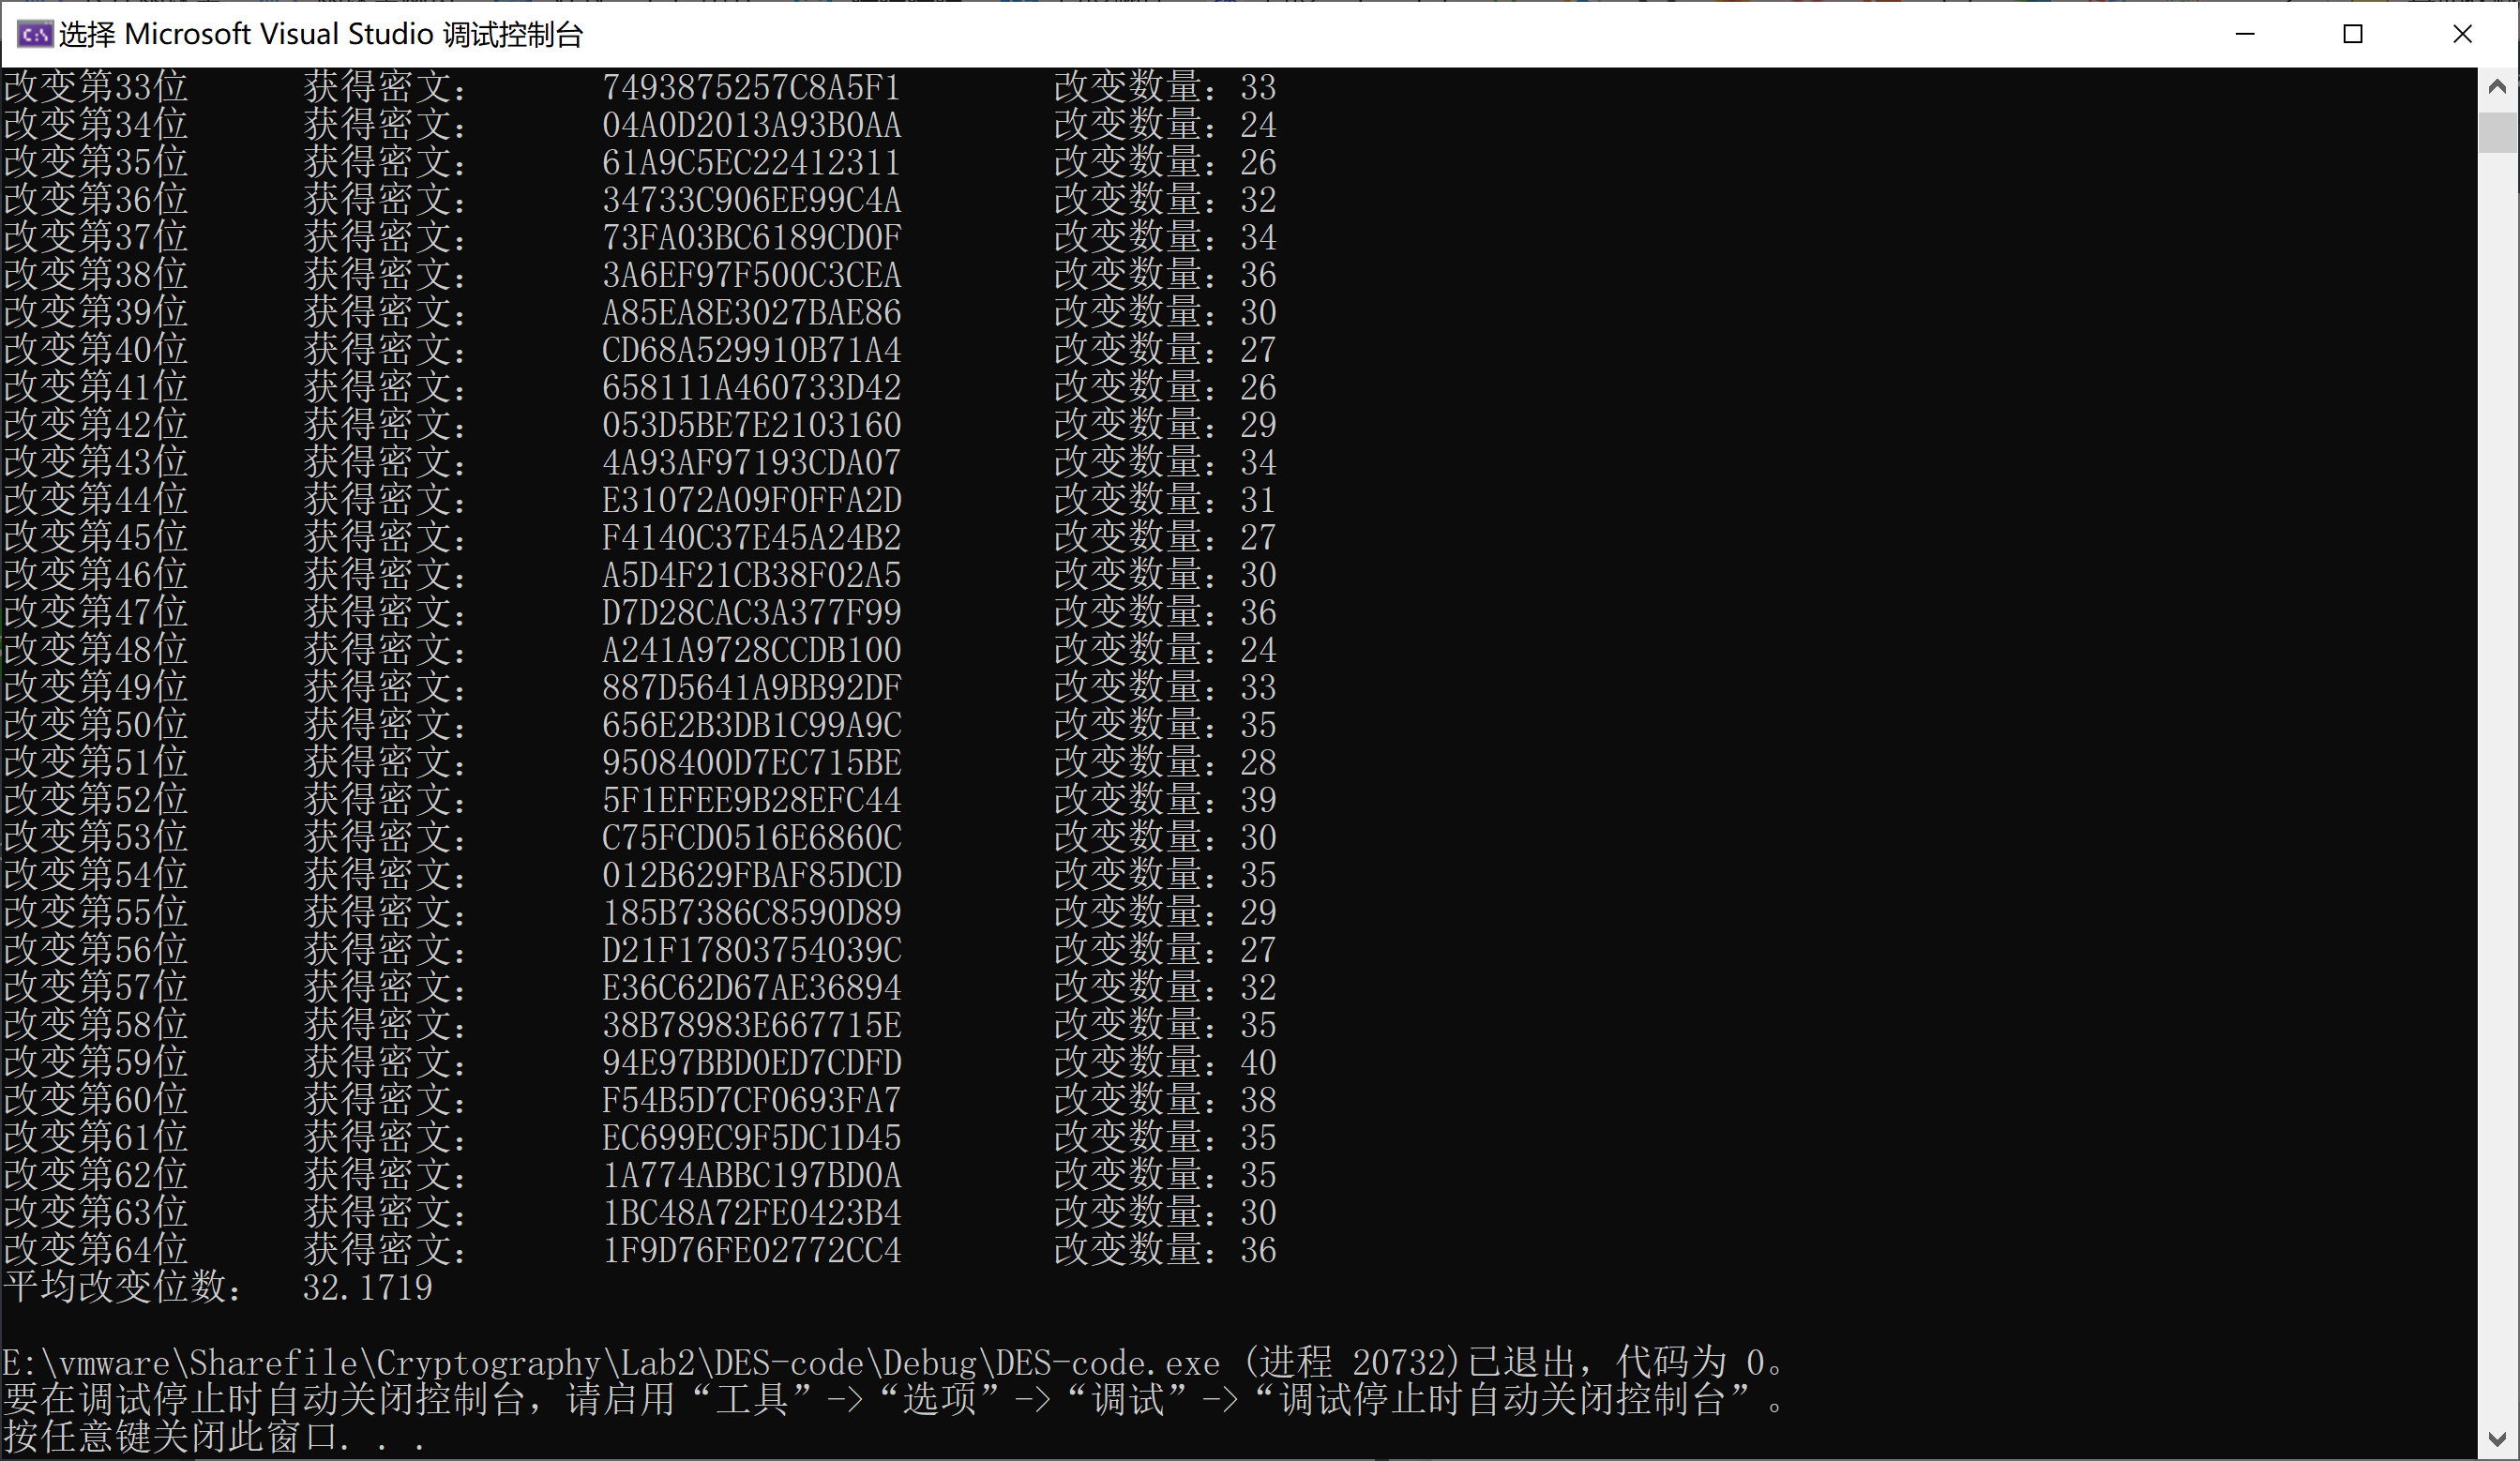Click the vertical scrollbar thumb

coord(2497,133)
